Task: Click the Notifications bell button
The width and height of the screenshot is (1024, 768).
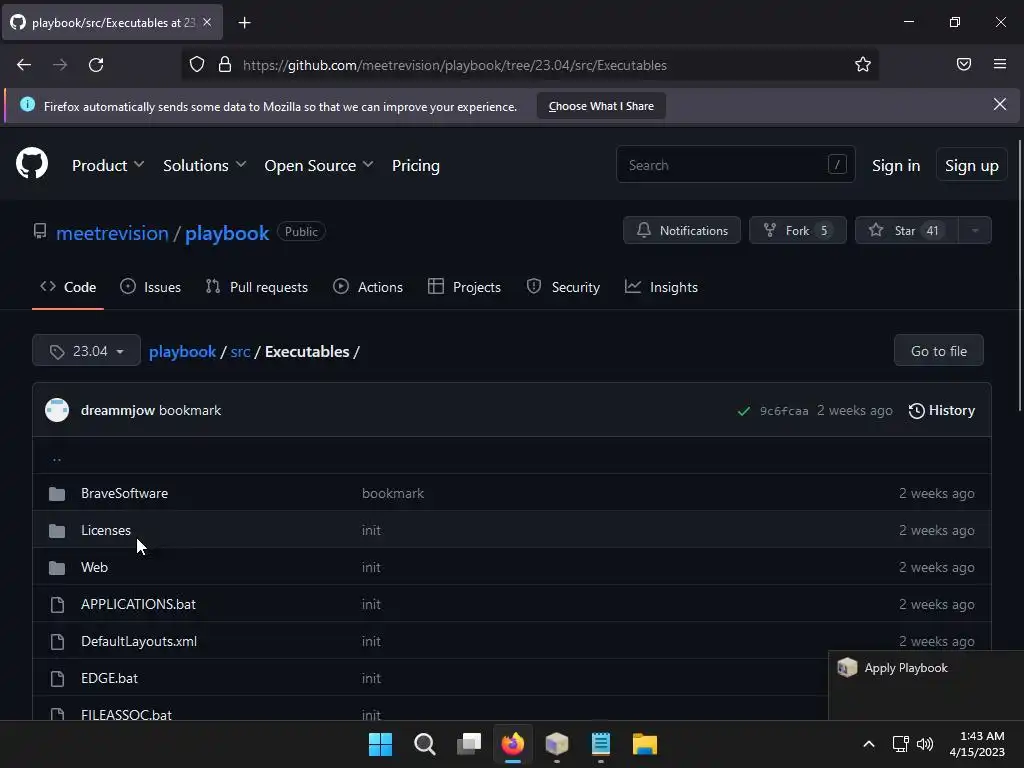Action: coord(682,230)
